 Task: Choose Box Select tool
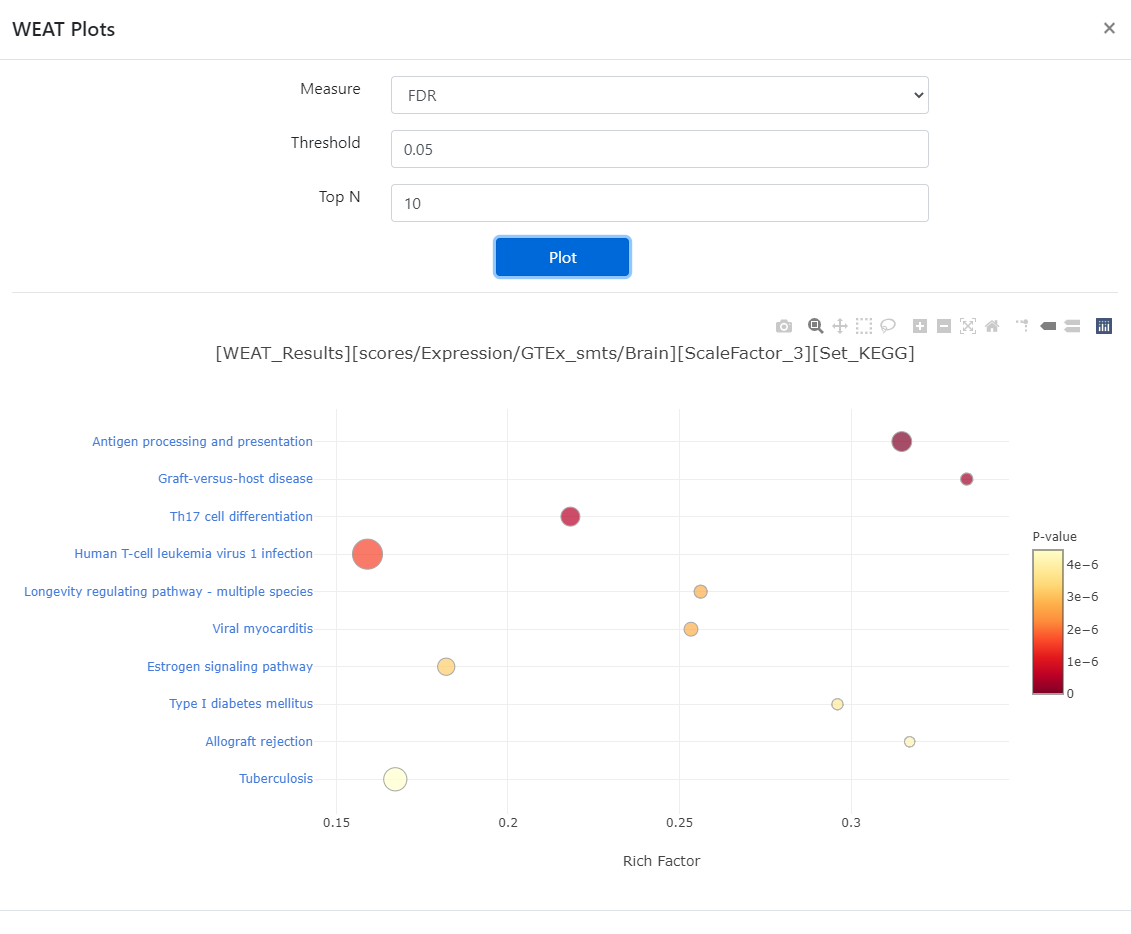tap(863, 326)
